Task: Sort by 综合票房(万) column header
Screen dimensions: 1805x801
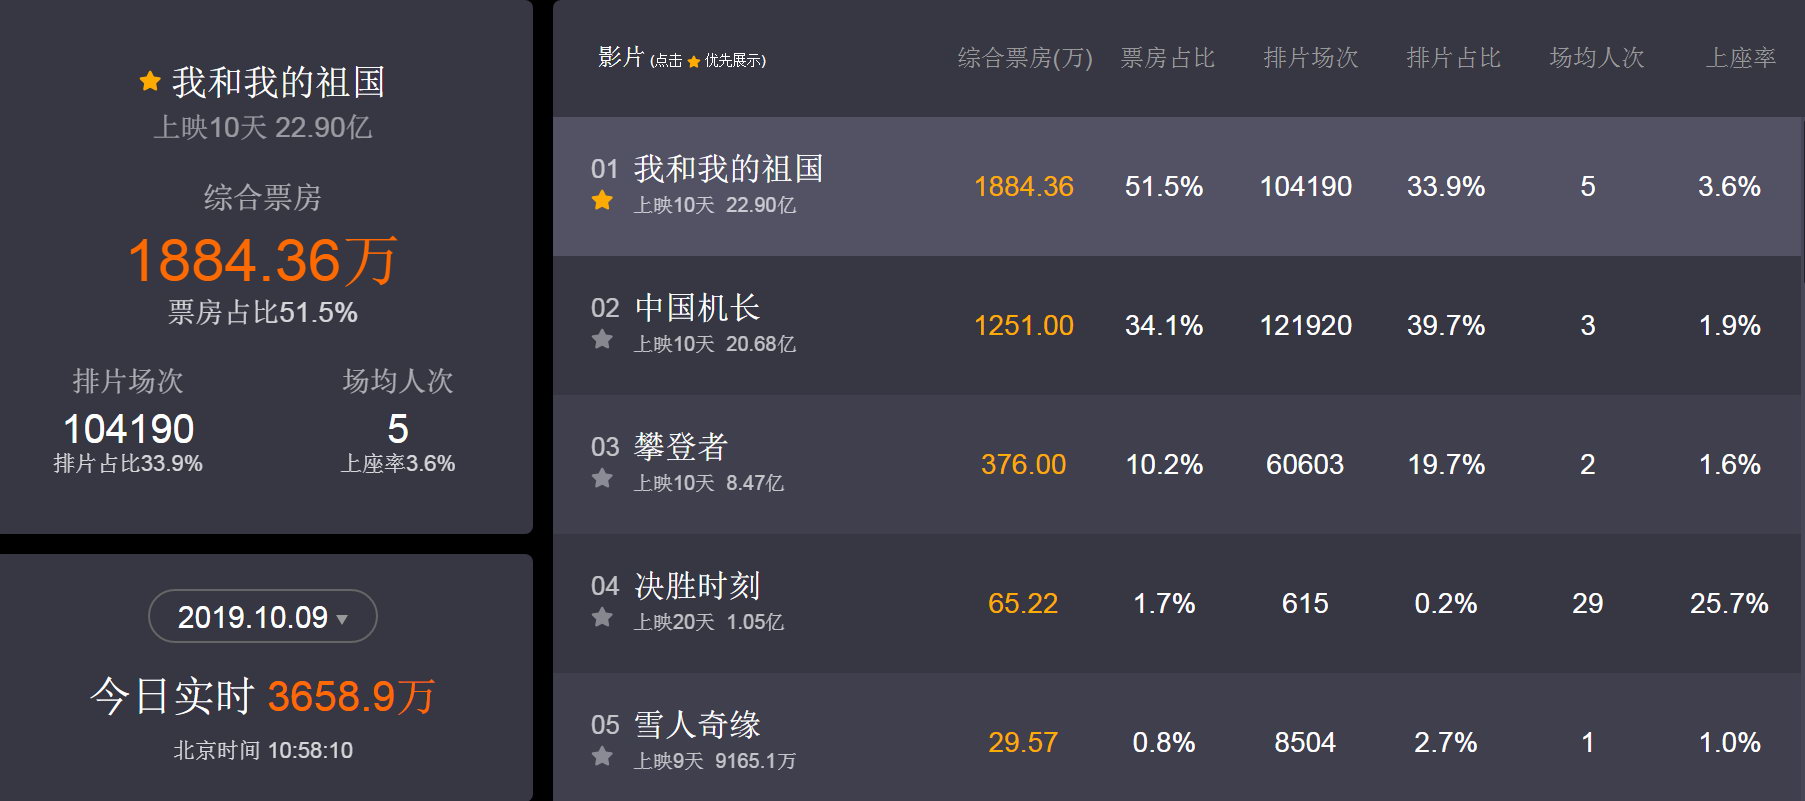Action: pos(1025,58)
